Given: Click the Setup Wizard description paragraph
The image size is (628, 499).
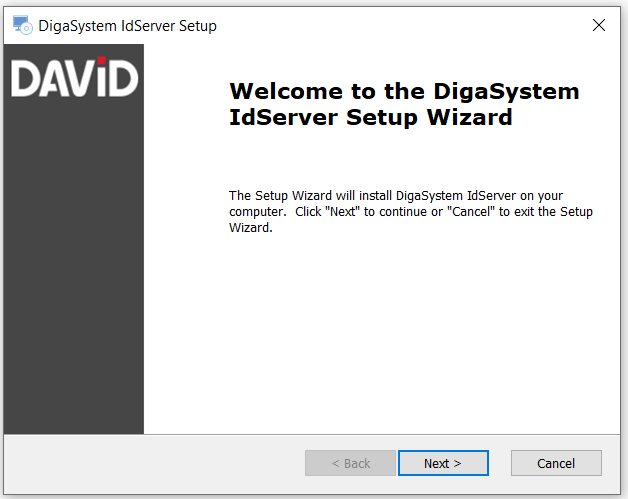Looking at the screenshot, I should tap(410, 211).
